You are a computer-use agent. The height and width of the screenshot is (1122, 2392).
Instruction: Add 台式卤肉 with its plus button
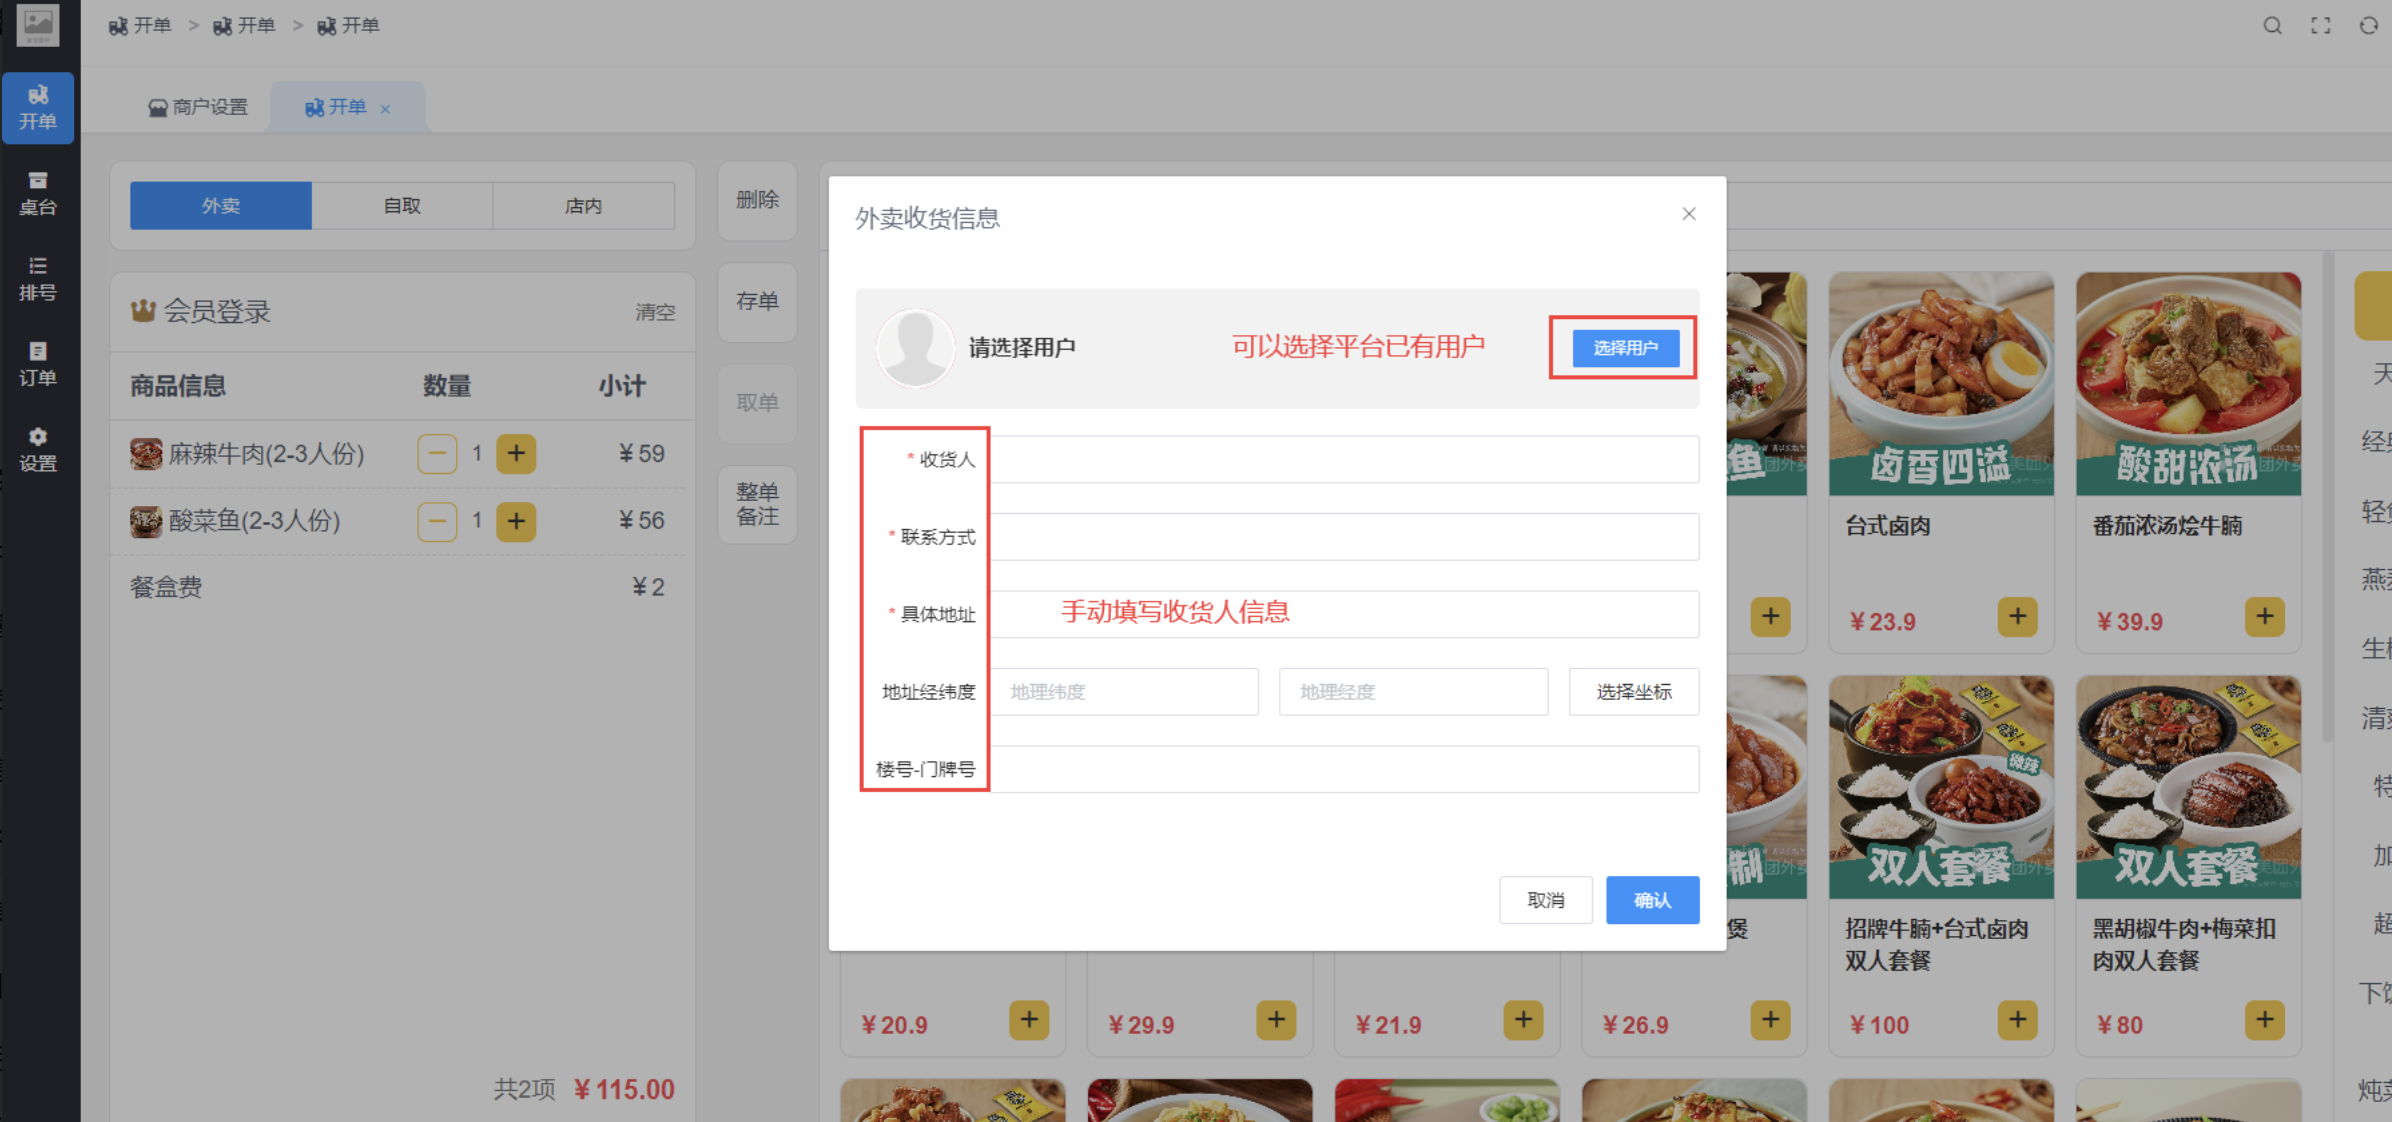[x=2017, y=617]
